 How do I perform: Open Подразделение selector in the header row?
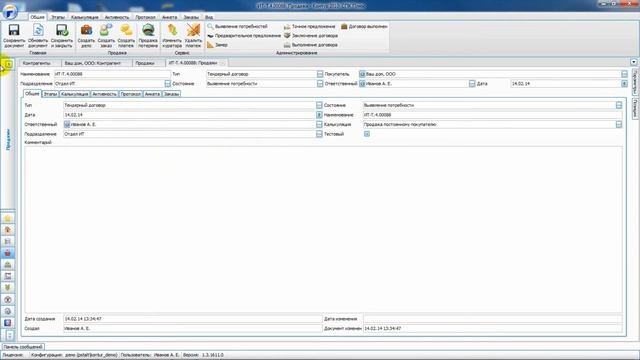tap(167, 84)
